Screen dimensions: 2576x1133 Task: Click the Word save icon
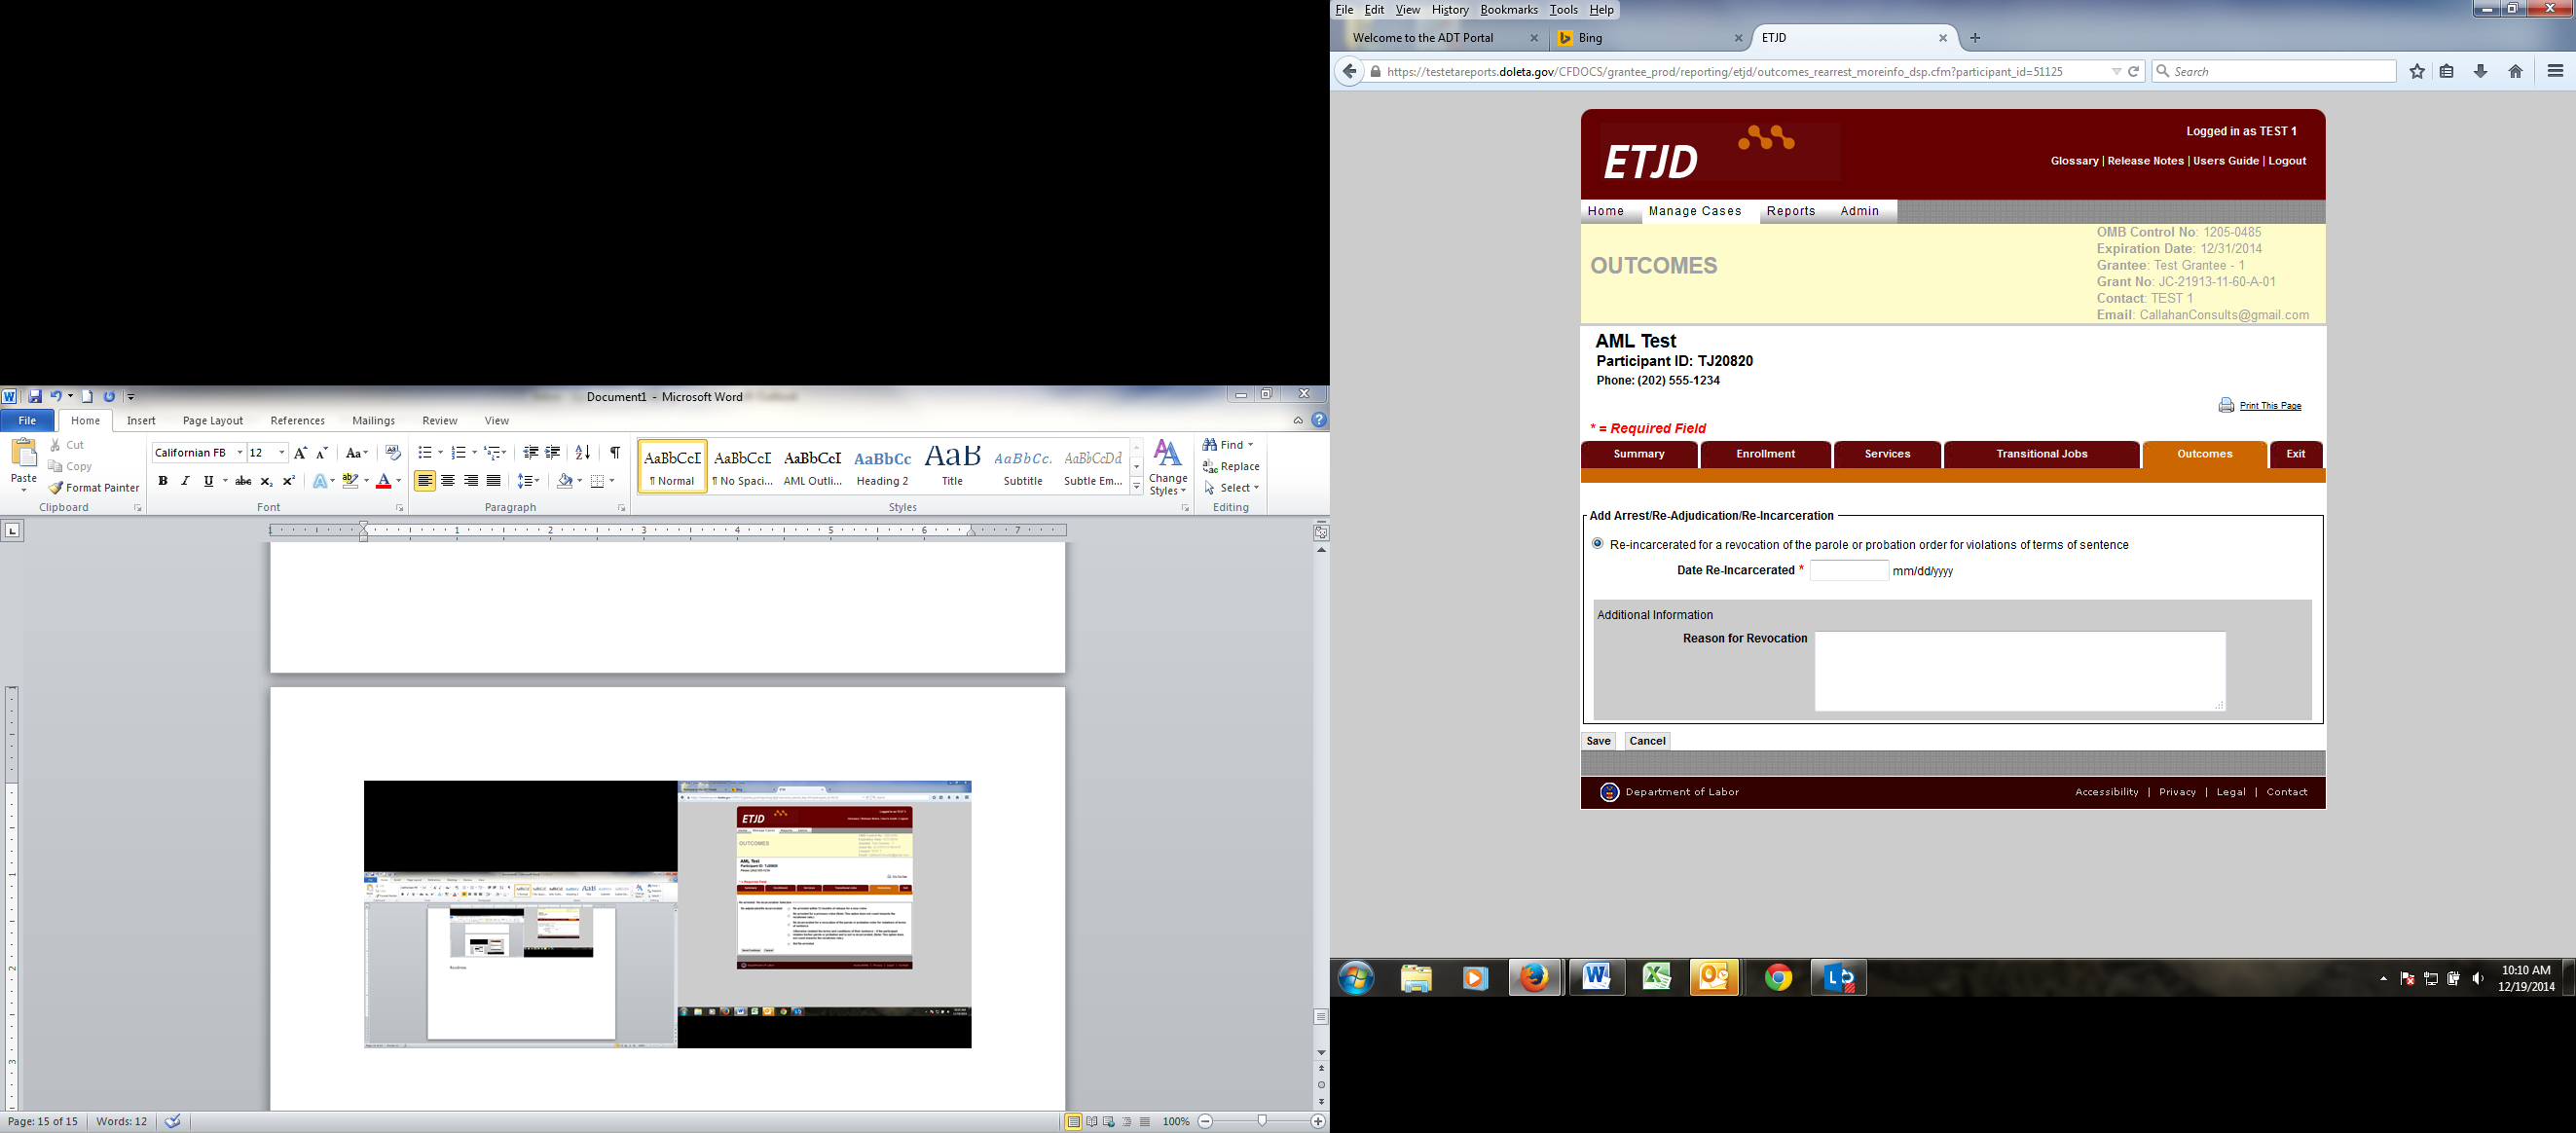35,396
